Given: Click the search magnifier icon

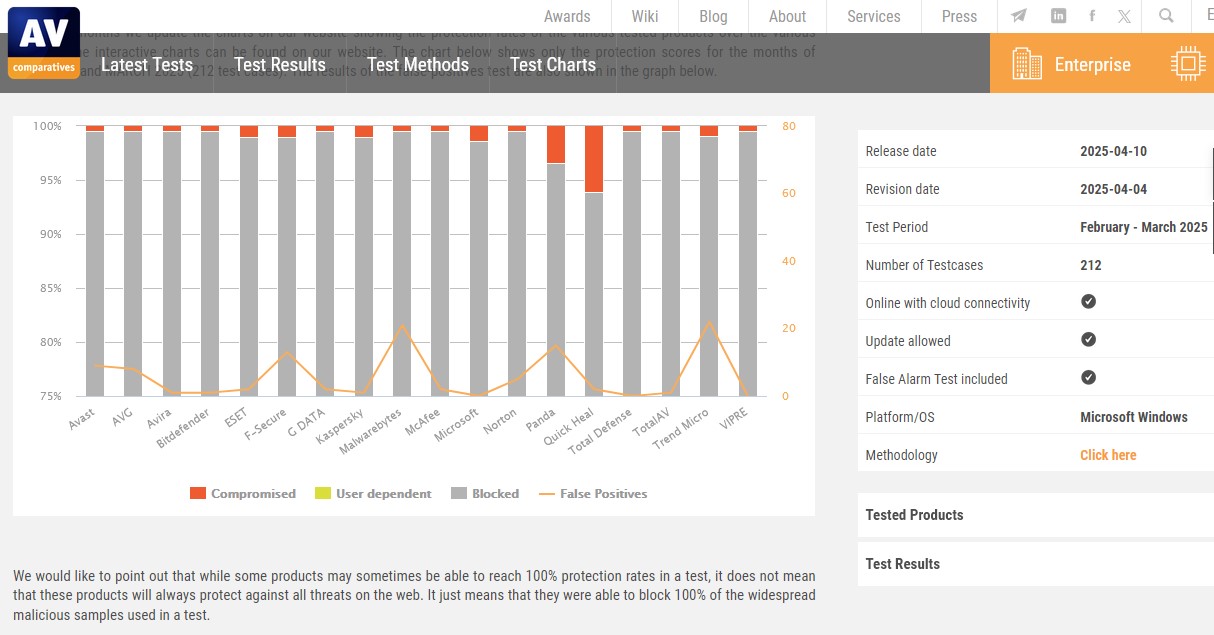Looking at the screenshot, I should click(x=1166, y=16).
